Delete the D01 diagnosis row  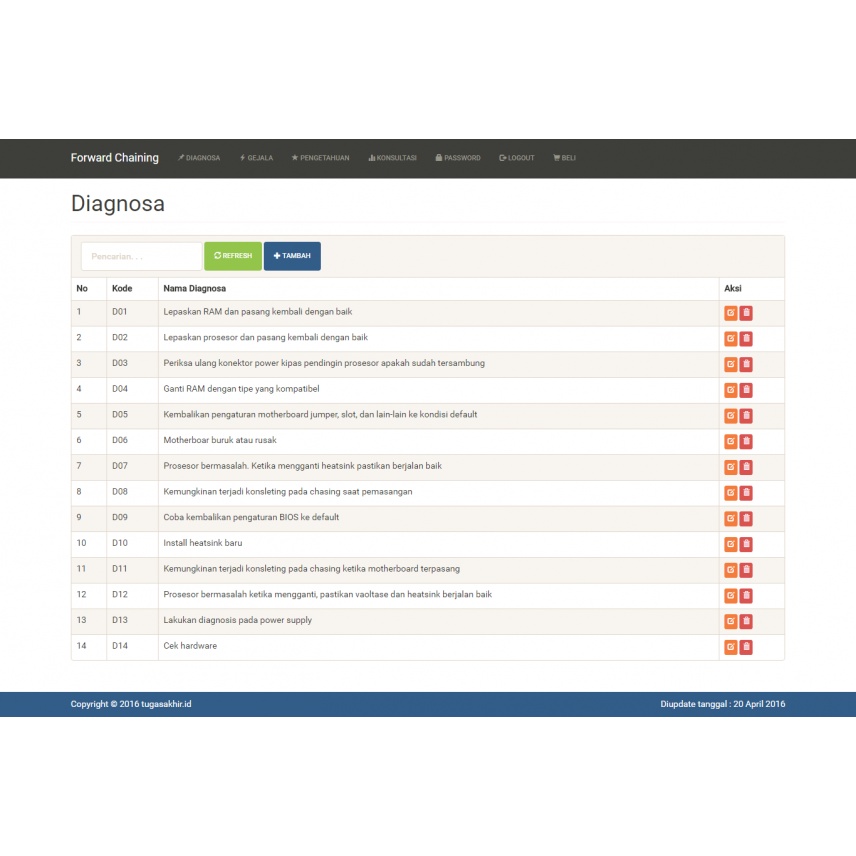pos(746,313)
